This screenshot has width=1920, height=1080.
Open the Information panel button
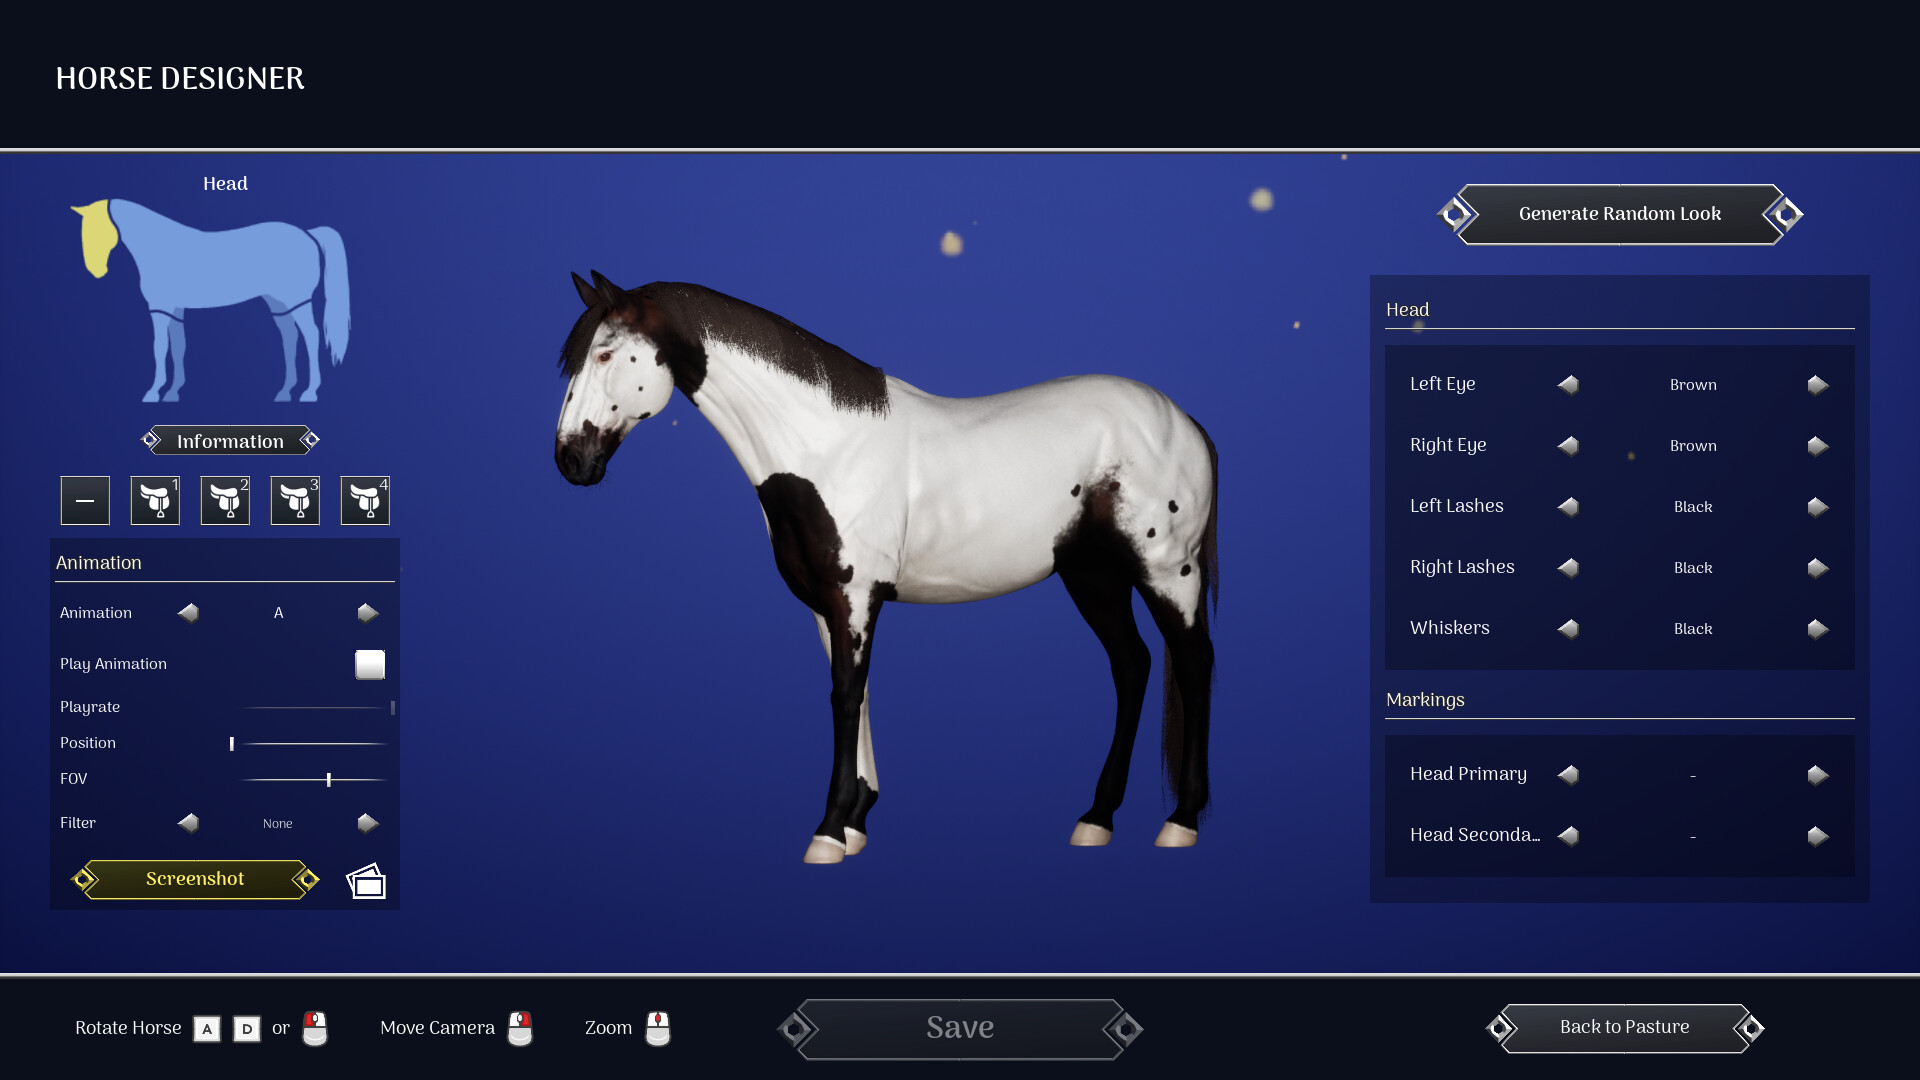tap(230, 441)
